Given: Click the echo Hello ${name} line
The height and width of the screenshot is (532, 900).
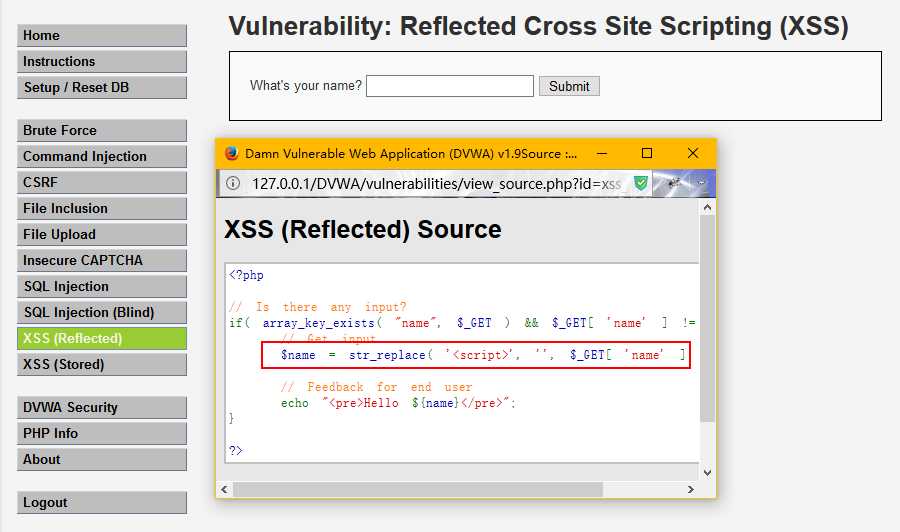Looking at the screenshot, I should 398,403.
